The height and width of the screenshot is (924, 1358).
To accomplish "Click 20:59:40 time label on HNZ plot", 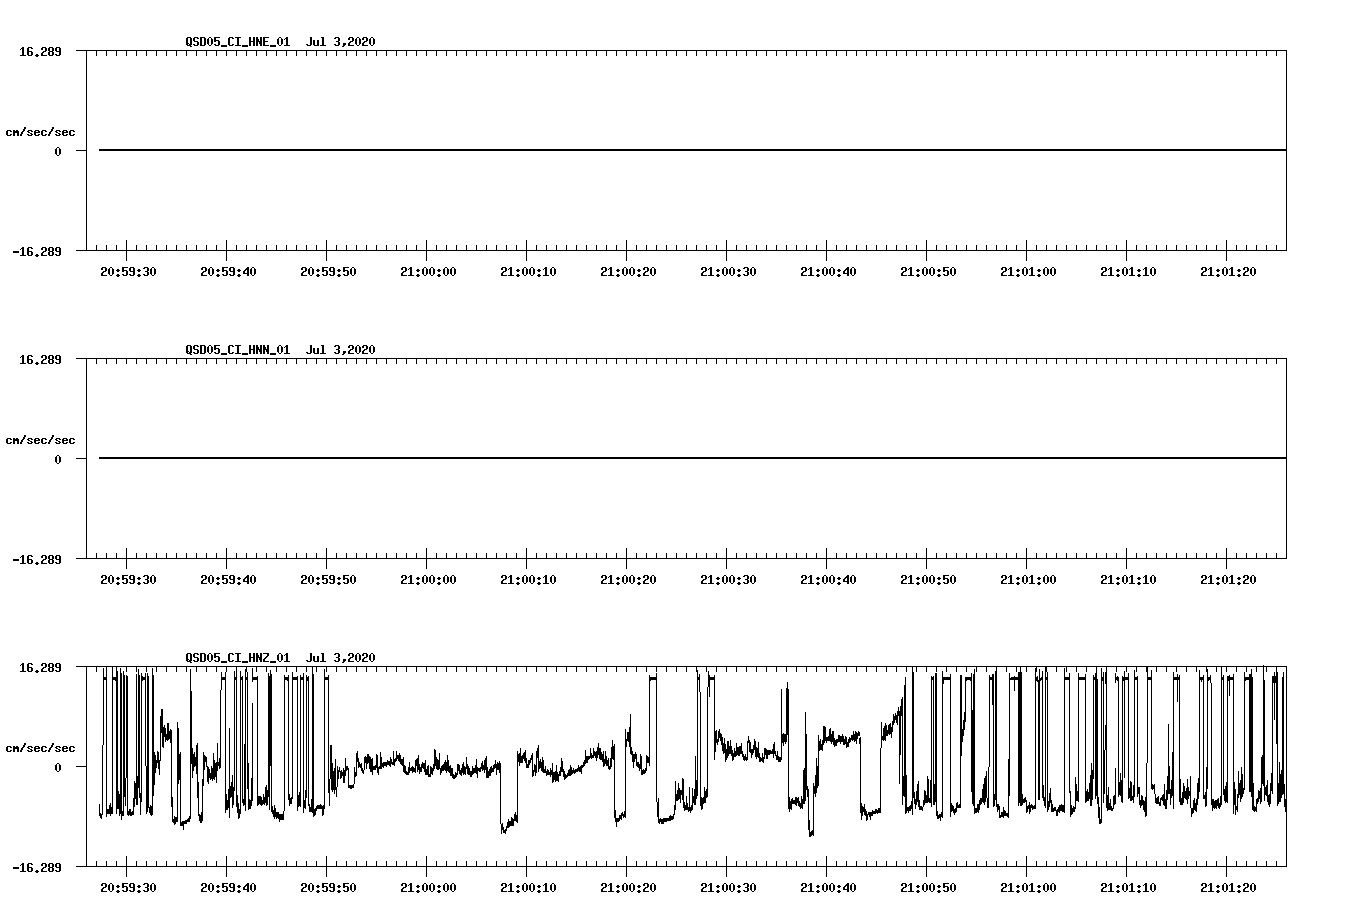I will (228, 888).
